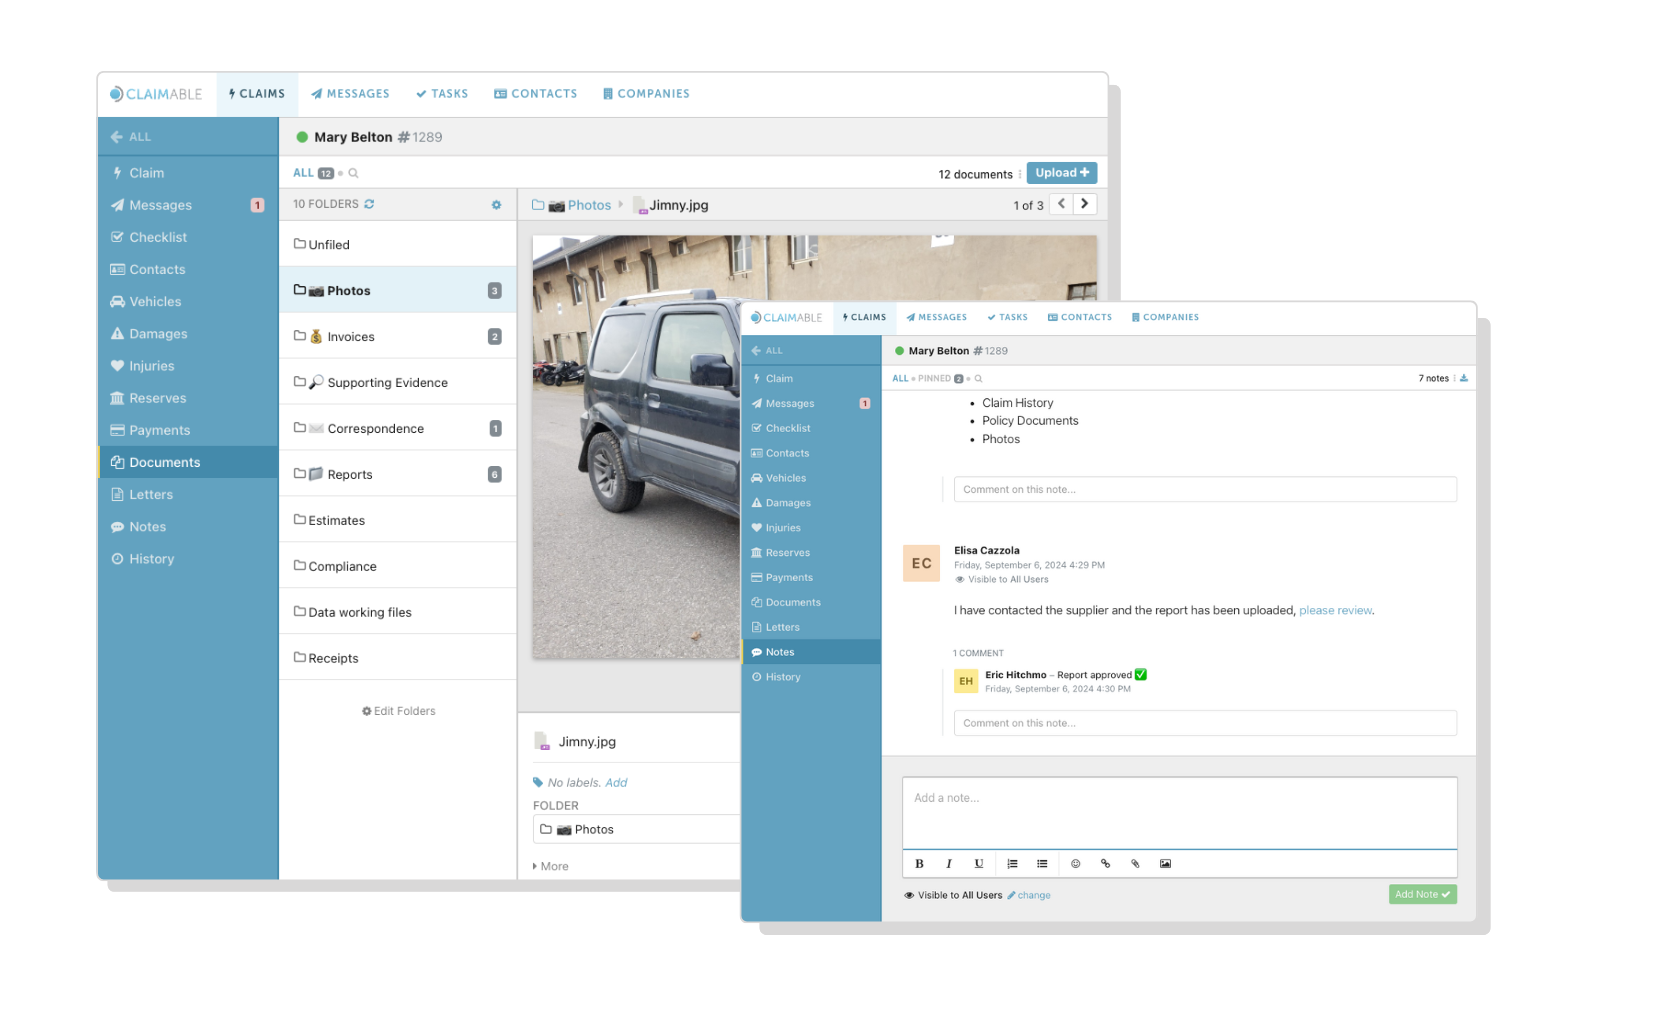Click the Claimable logo in the documents window
This screenshot has height=1031, width=1669.
point(156,94)
